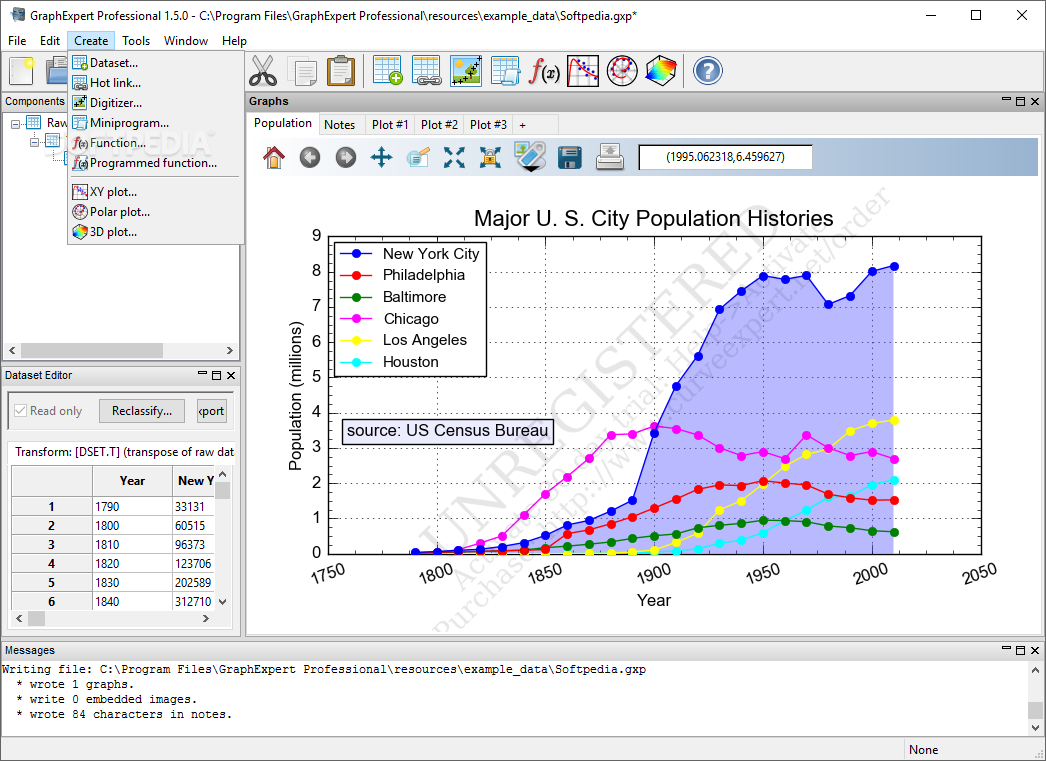
Task: Collapse the Raw tree node expander
Action: coord(15,124)
